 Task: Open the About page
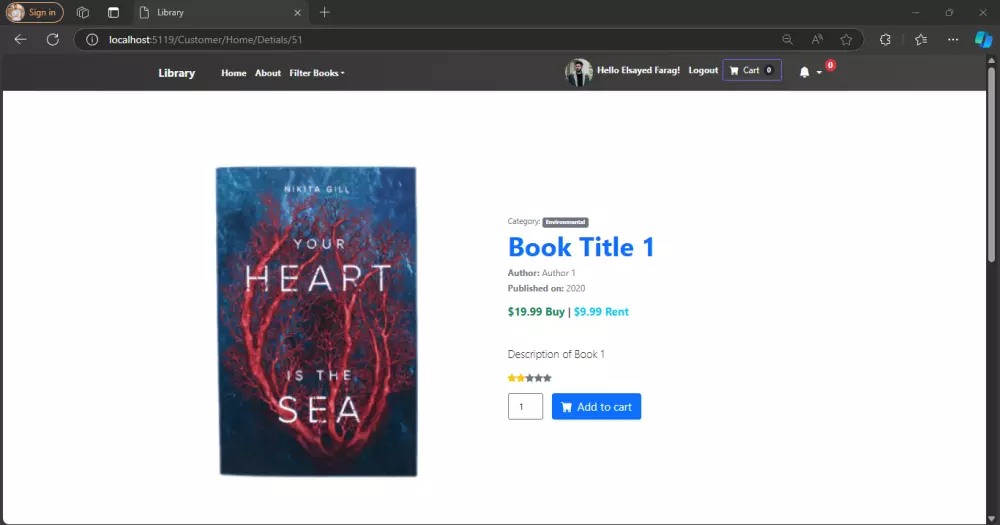[x=268, y=73]
